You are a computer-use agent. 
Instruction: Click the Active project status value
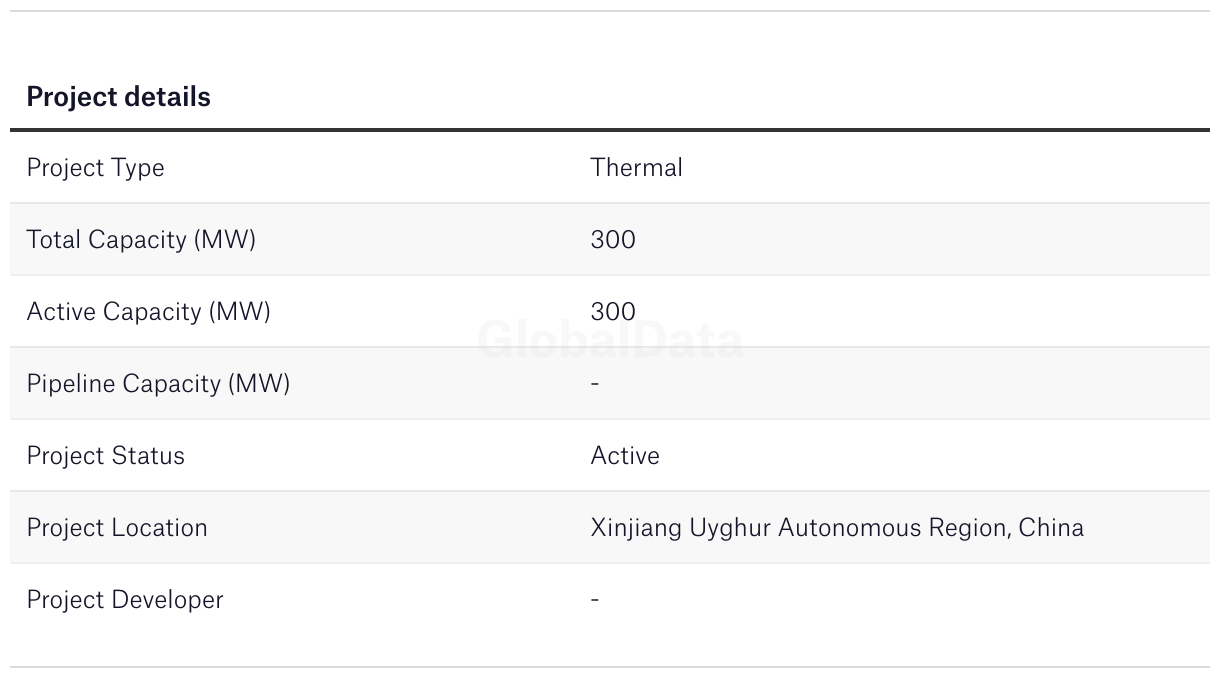(x=625, y=455)
